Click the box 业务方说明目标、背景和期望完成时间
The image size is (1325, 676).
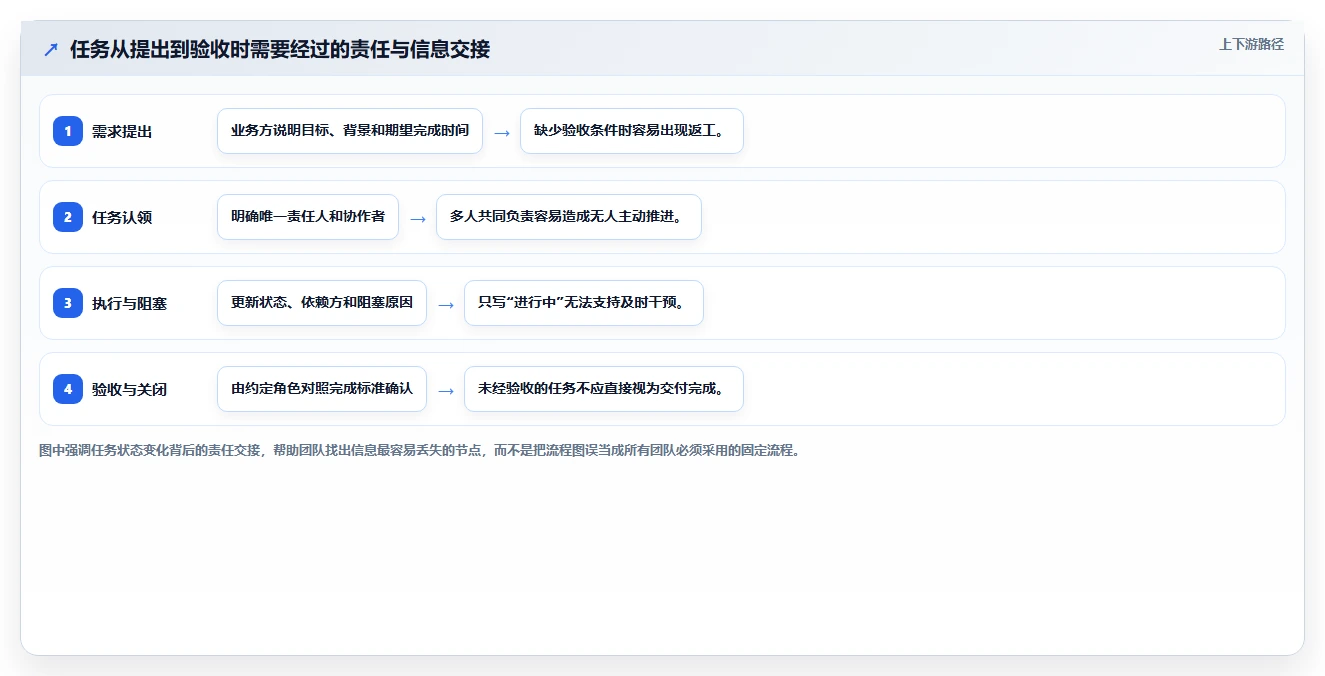[350, 131]
